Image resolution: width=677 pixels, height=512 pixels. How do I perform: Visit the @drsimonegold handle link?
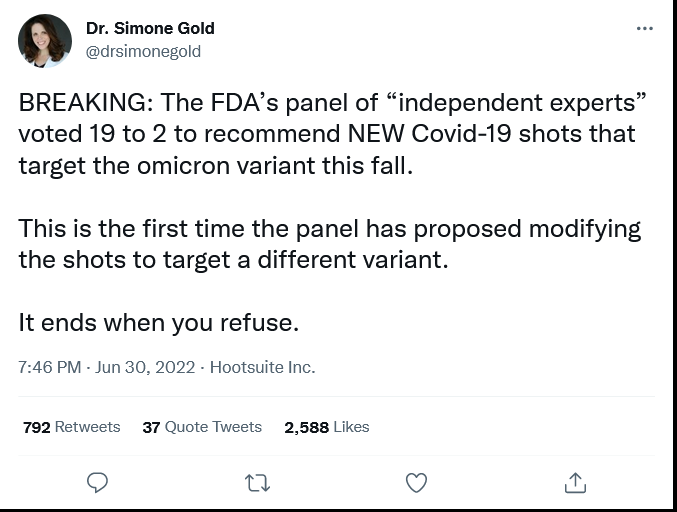[143, 51]
